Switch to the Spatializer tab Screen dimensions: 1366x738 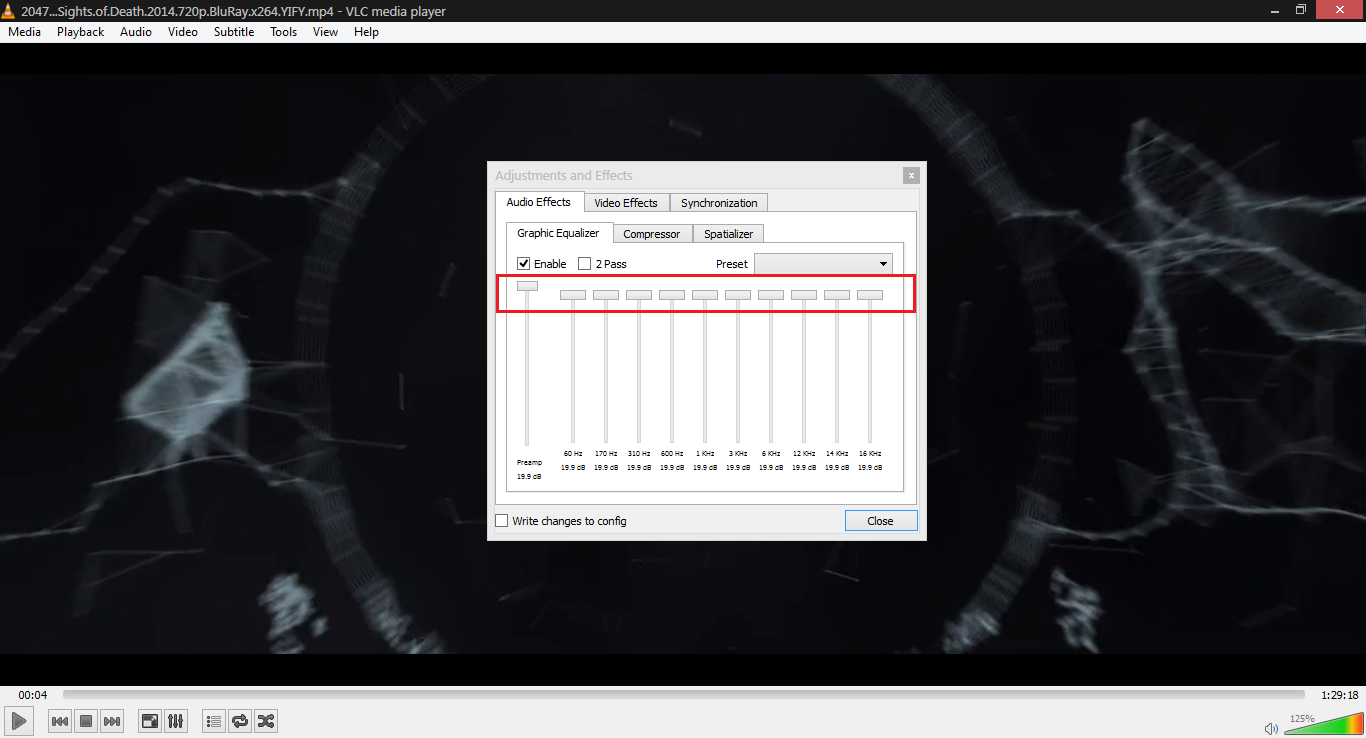point(728,233)
